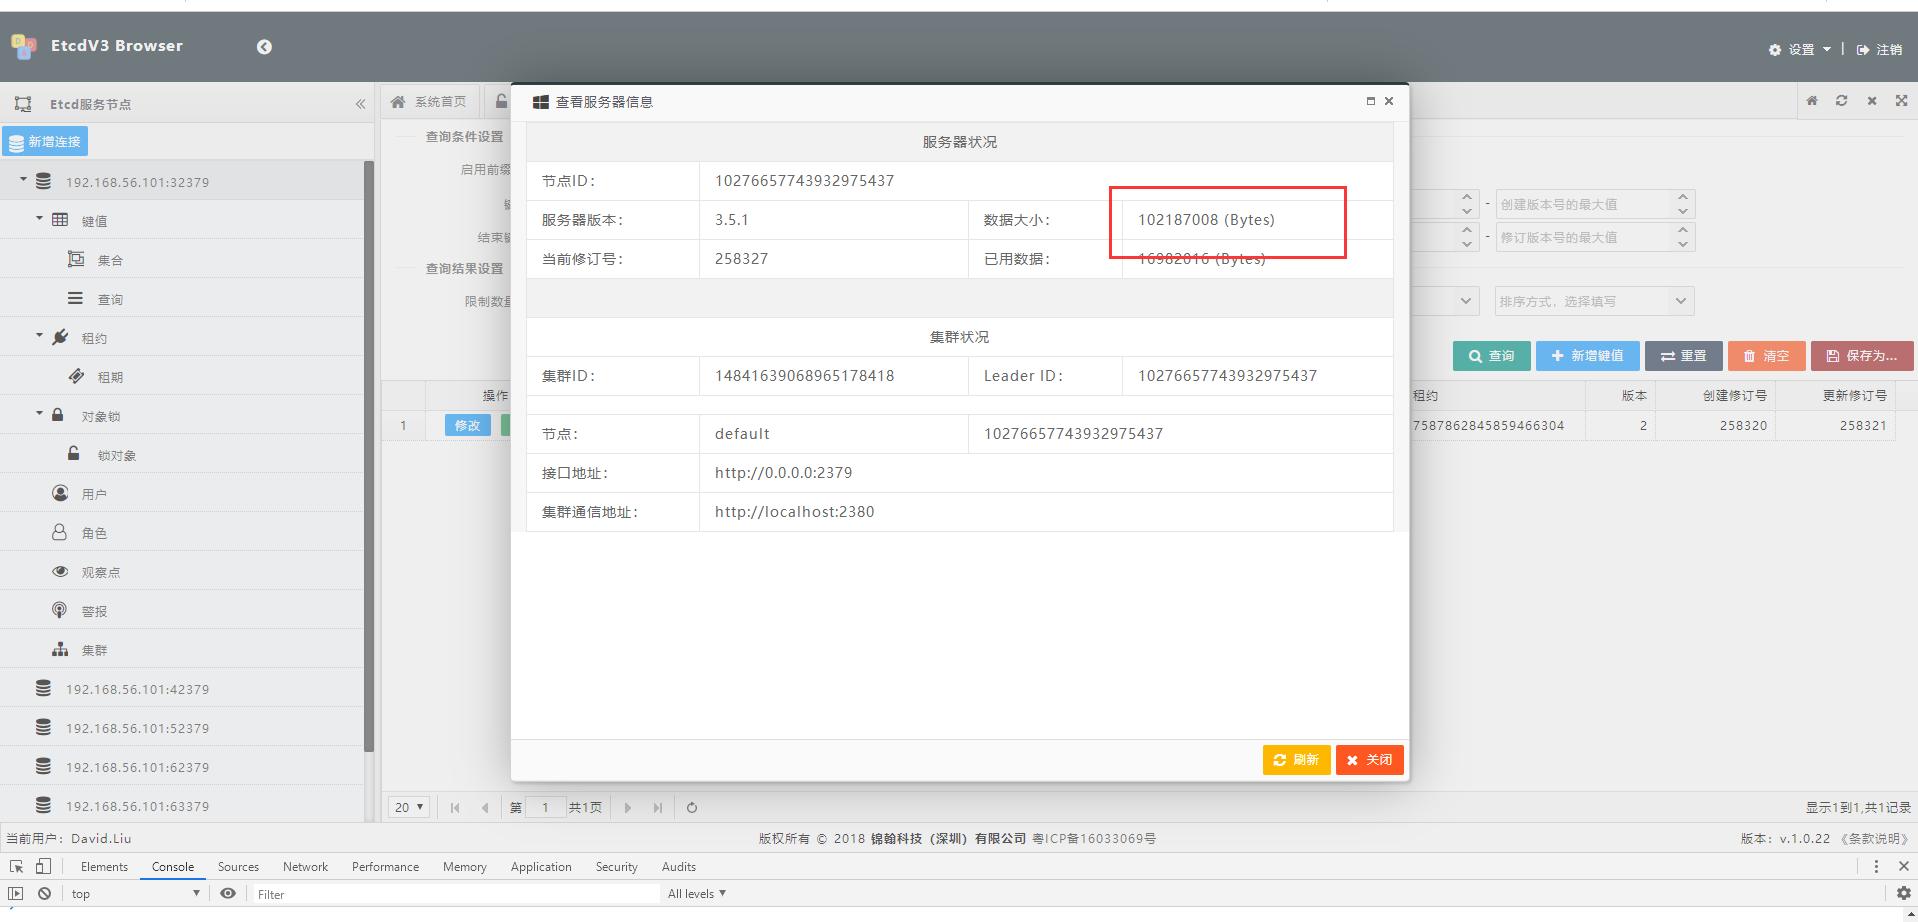Screen dimensions: 1918x922
Task: Go to last page icon
Action: click(657, 807)
